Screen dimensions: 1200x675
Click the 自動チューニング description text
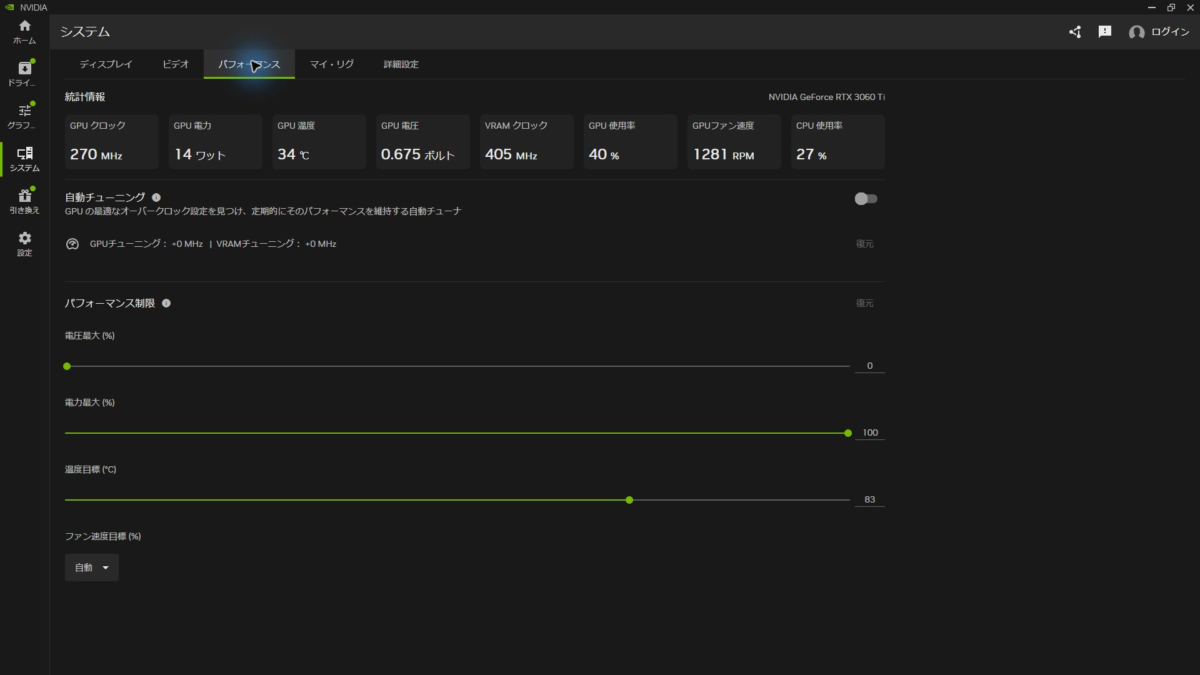tap(263, 212)
